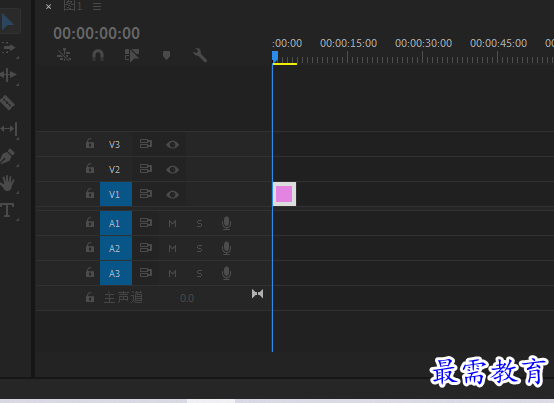Click the playhead timecode 00:00:00:00
554x403 pixels.
pyautogui.click(x=96, y=33)
